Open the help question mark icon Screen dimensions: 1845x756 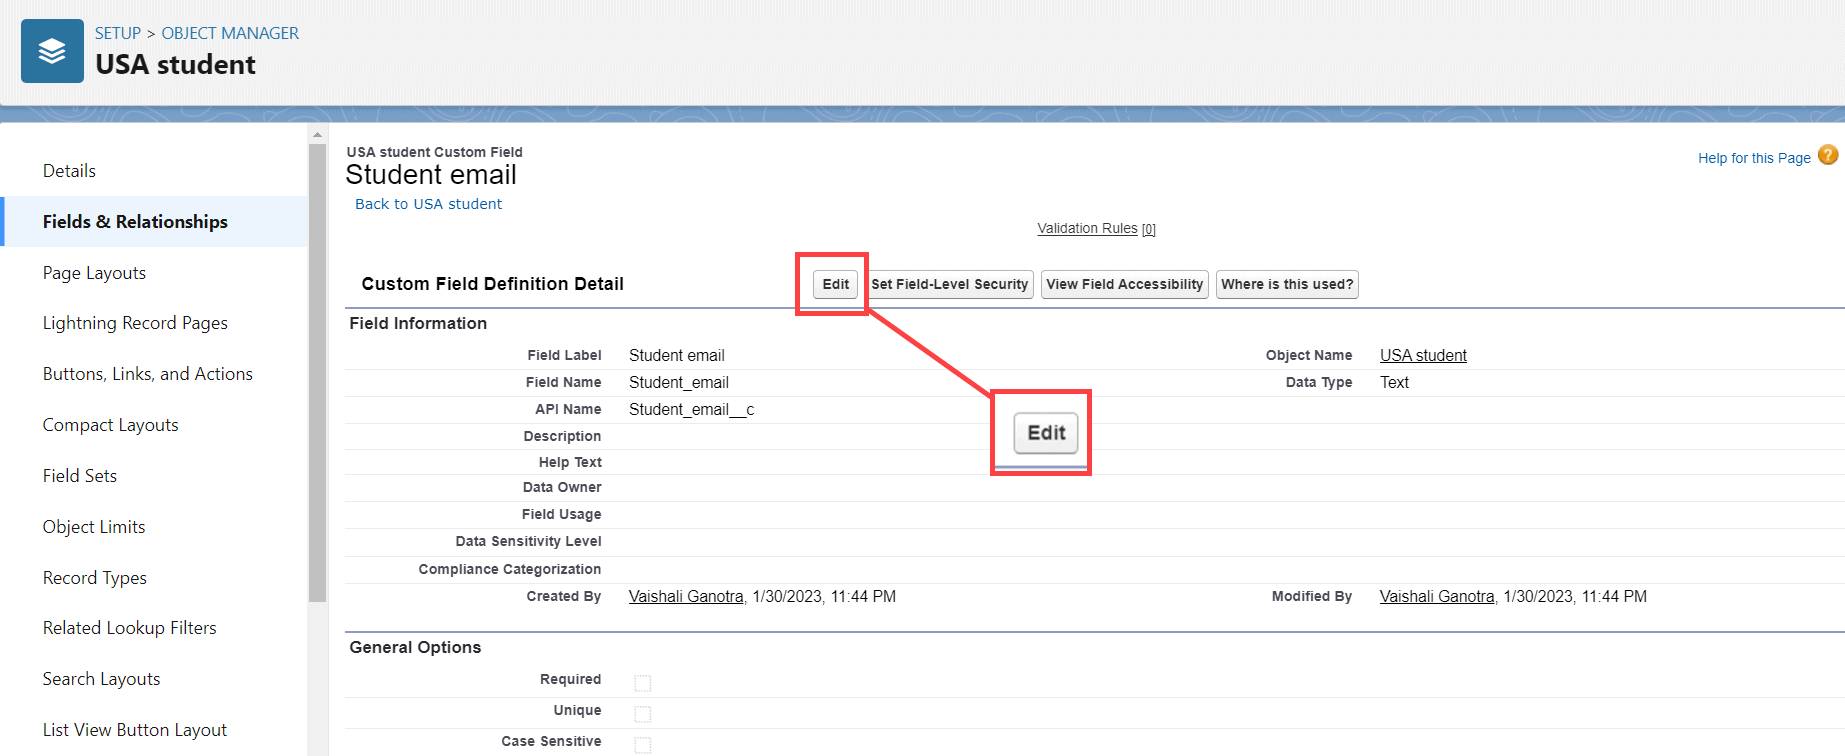tap(1828, 155)
